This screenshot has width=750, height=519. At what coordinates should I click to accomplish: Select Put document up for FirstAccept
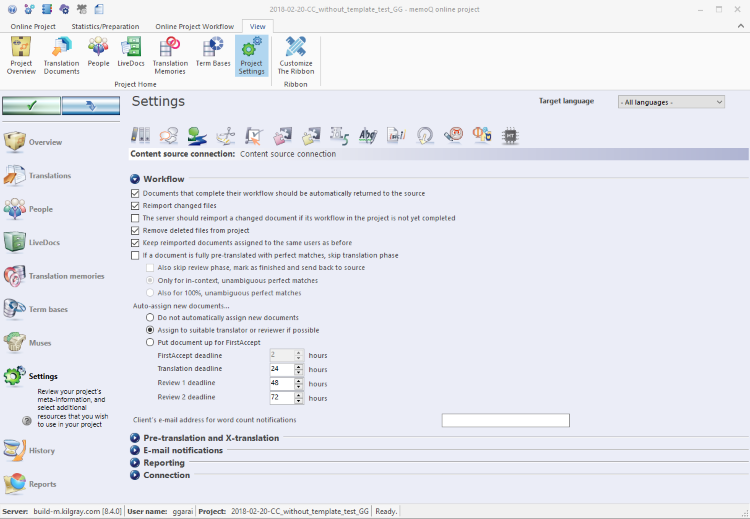click(150, 342)
